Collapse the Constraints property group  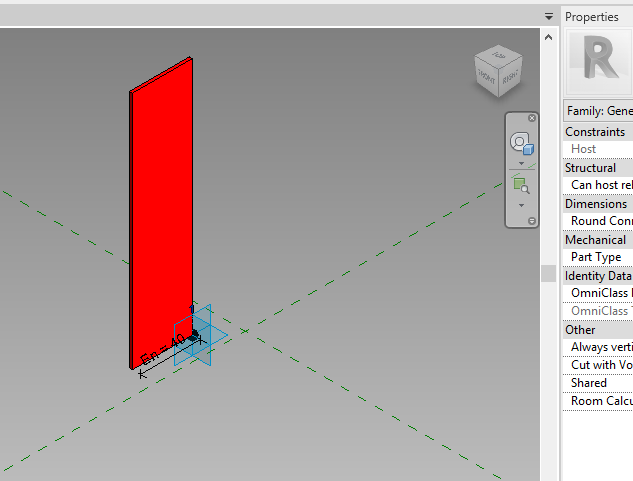598,132
